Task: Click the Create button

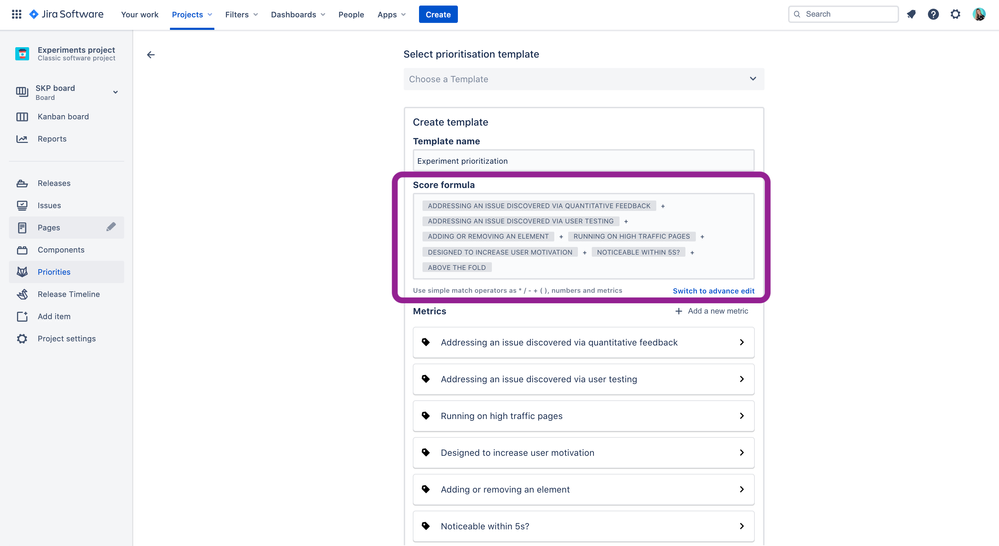Action: [x=438, y=14]
